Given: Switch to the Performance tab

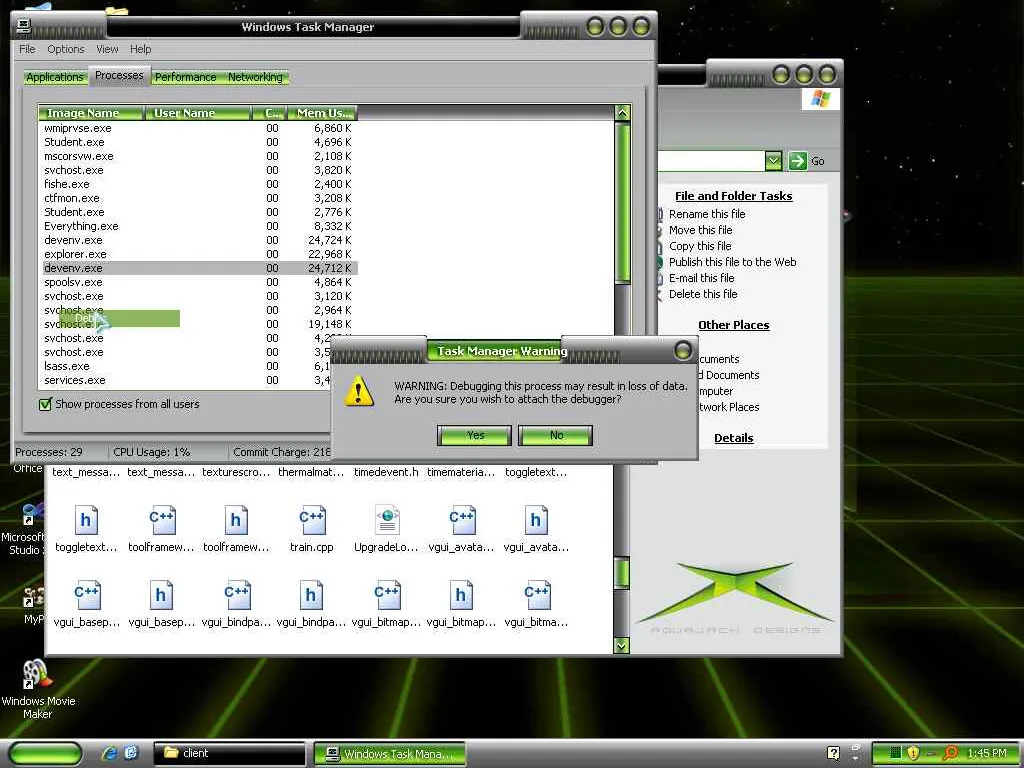Looking at the screenshot, I should (185, 77).
